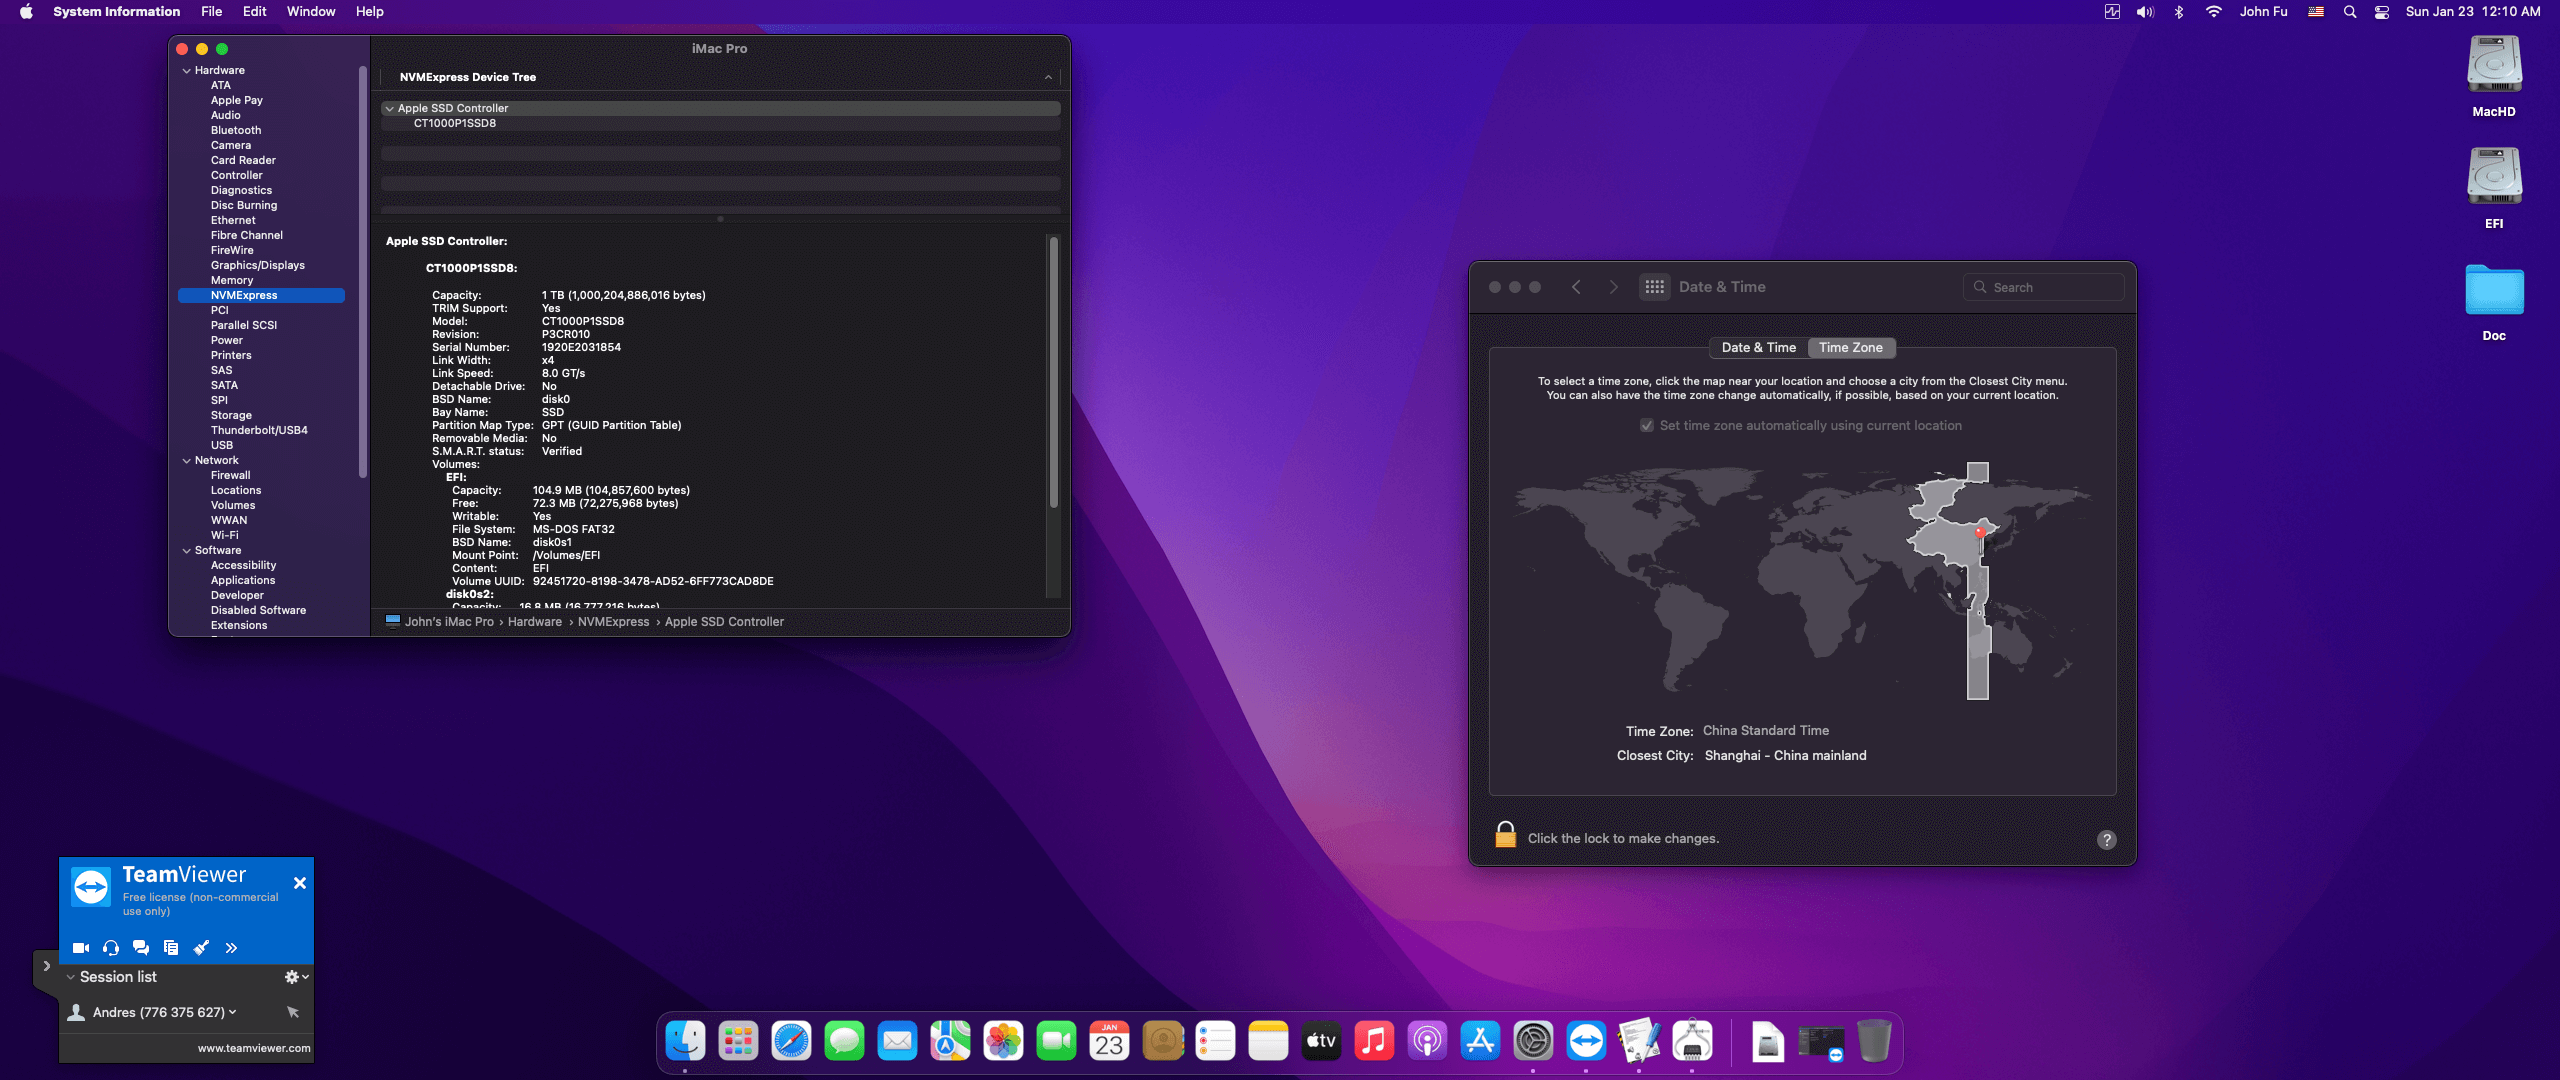Open the John Fu user menu
This screenshot has height=1080, width=2560.
[2263, 12]
